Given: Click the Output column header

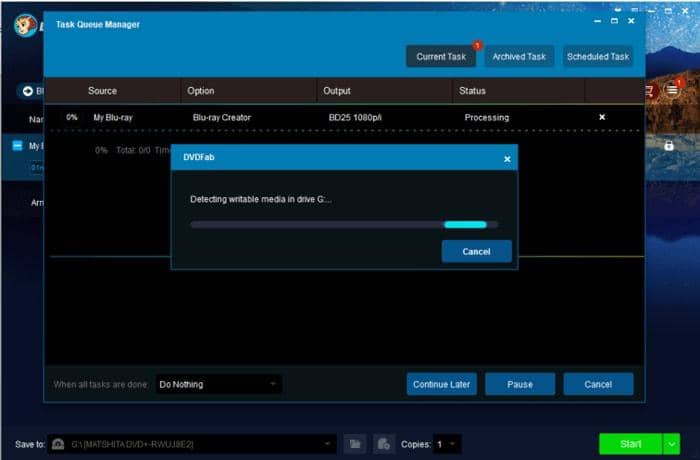Looking at the screenshot, I should click(x=337, y=91).
